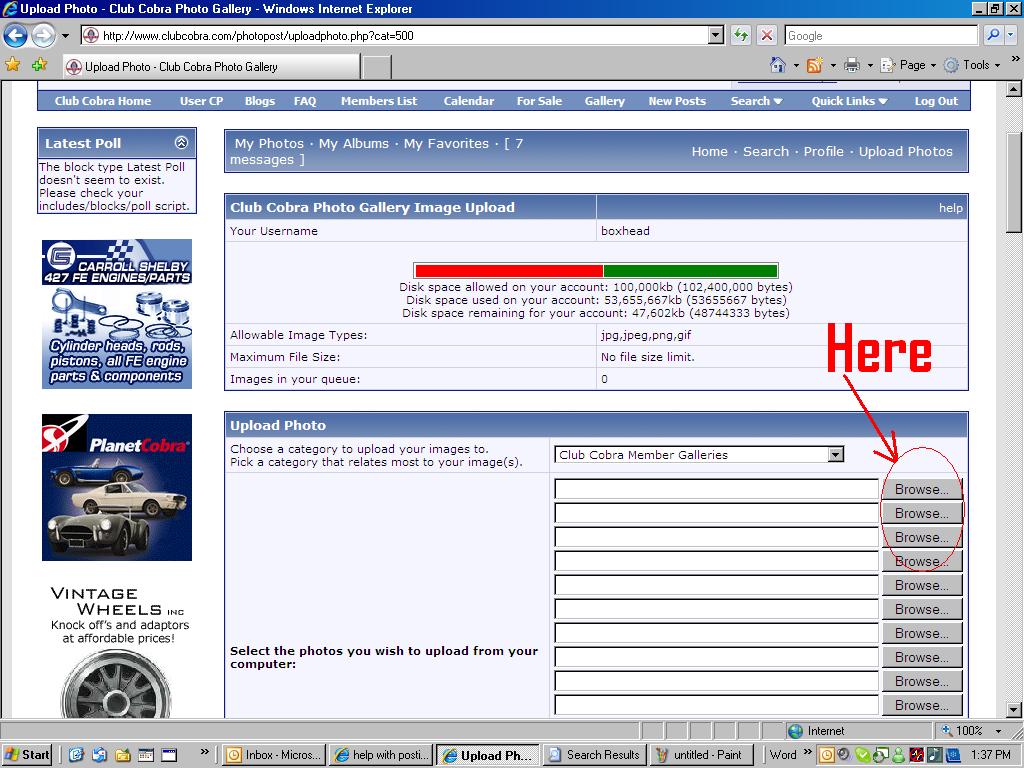Click the browser Back arrow button

pyautogui.click(x=15, y=36)
